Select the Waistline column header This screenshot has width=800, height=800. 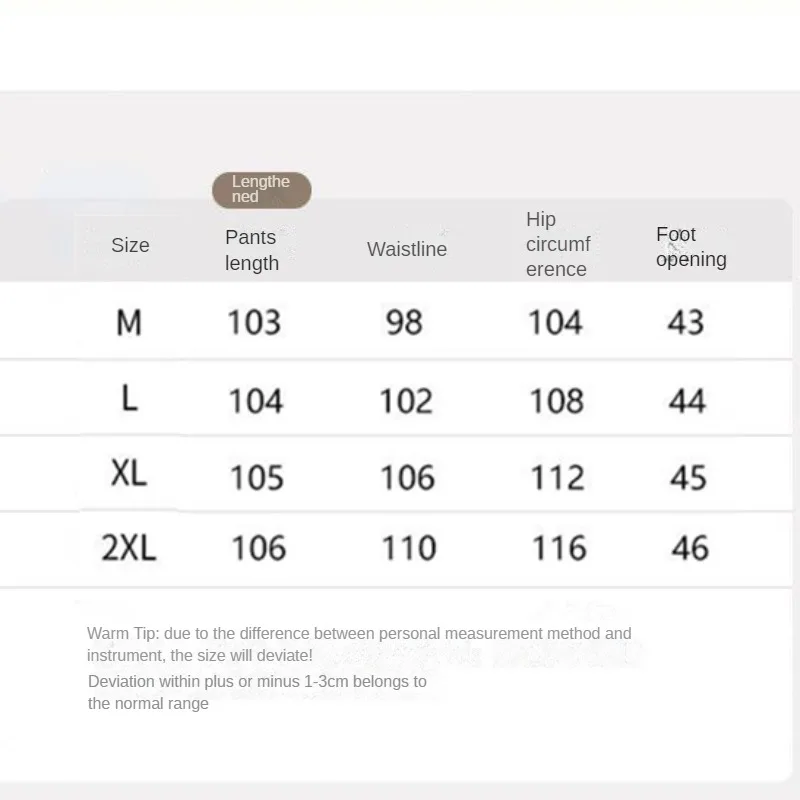[407, 249]
